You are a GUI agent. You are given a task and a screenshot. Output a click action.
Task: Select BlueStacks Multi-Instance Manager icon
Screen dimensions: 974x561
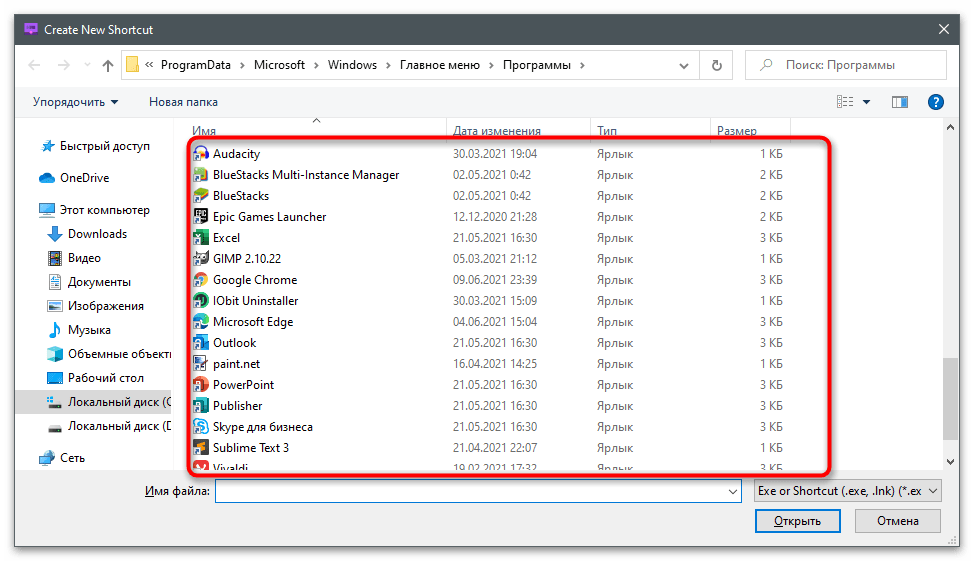201,175
